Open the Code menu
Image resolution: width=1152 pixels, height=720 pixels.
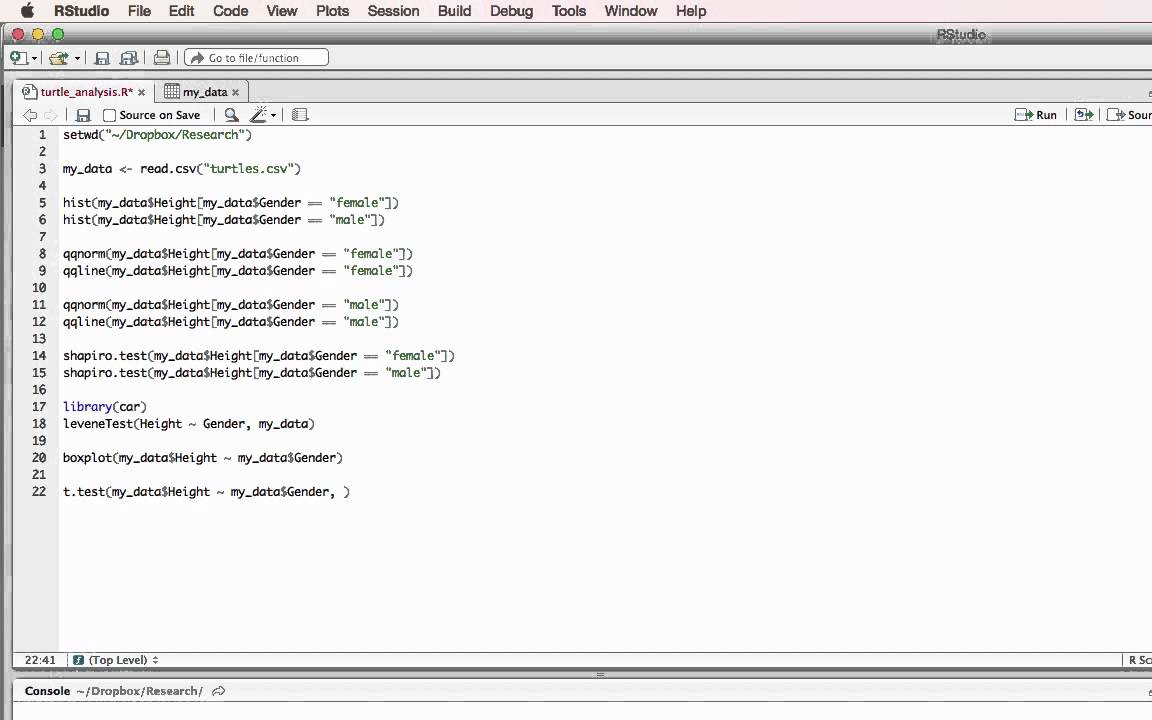coord(231,11)
